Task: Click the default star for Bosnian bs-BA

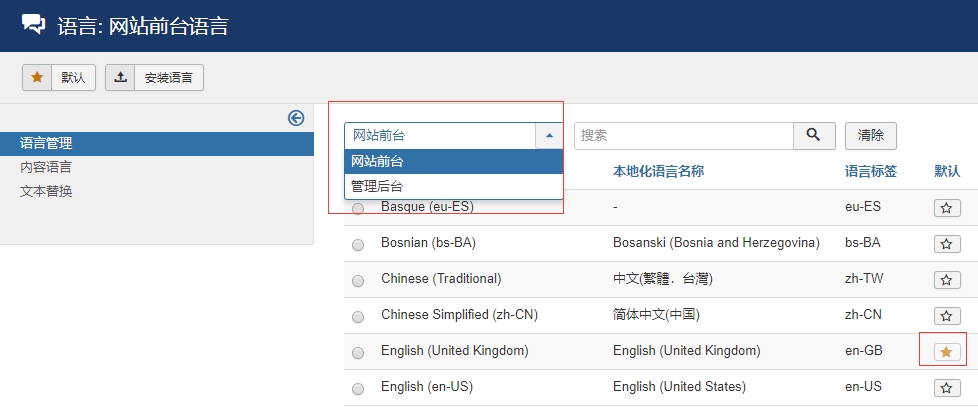Action: click(x=946, y=244)
